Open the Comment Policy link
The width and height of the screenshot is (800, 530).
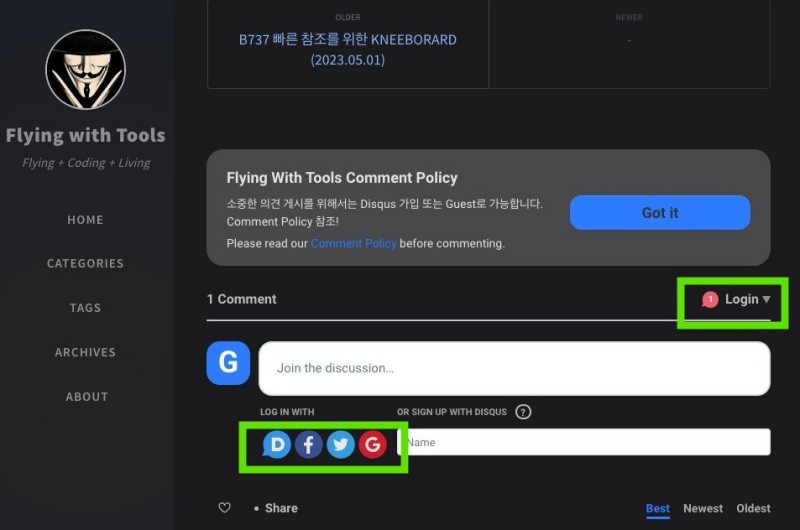(353, 243)
